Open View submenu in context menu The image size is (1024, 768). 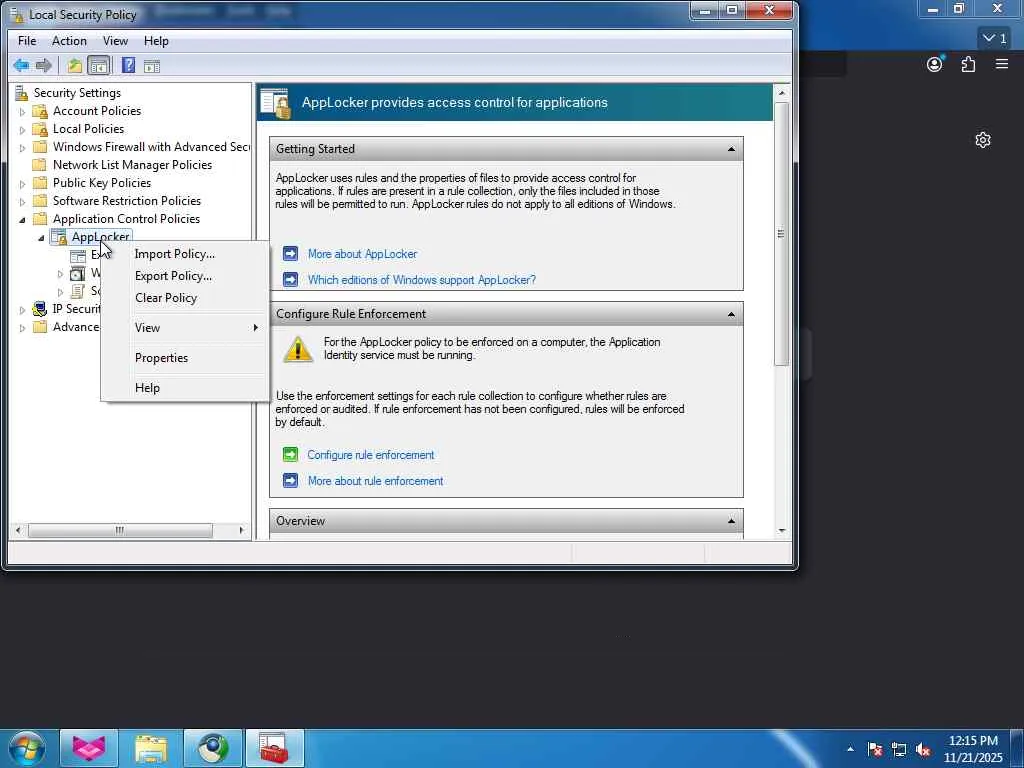click(185, 328)
